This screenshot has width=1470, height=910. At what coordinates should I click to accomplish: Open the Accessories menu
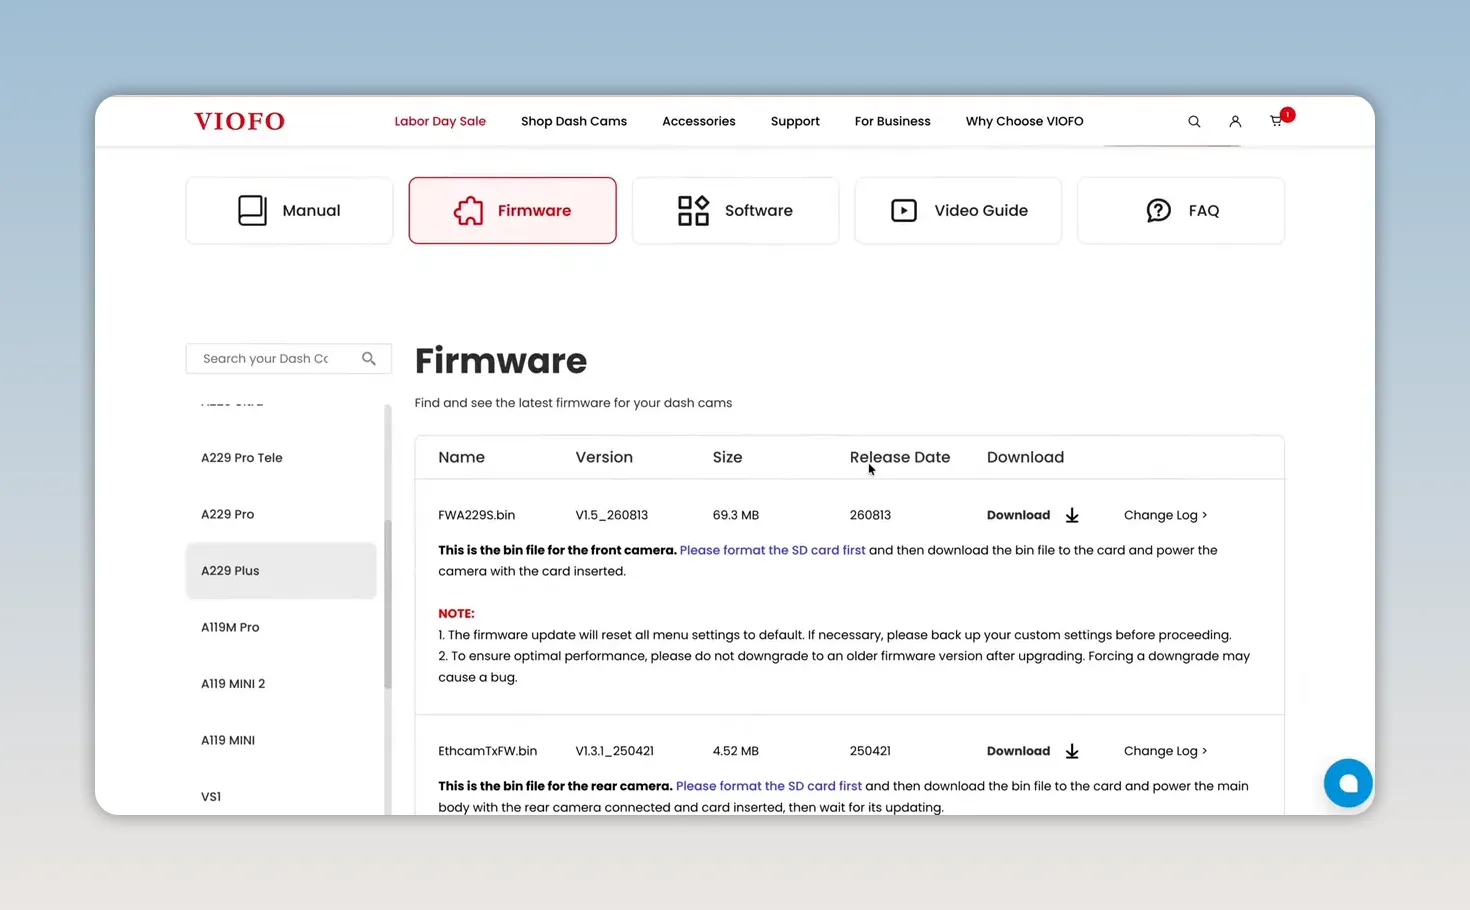click(699, 121)
